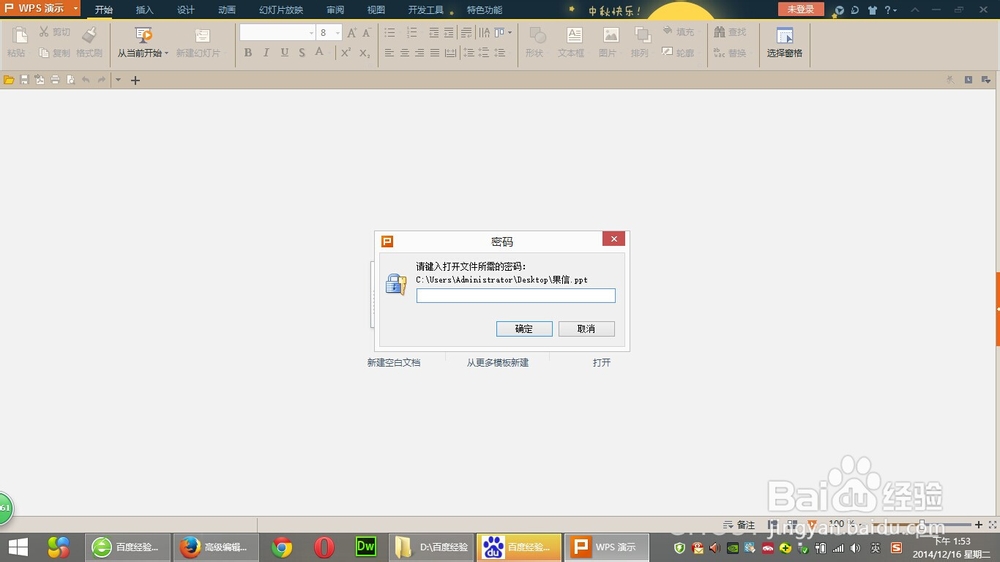Click the font color A icon
Screen dimensions: 1000x562
(320, 53)
